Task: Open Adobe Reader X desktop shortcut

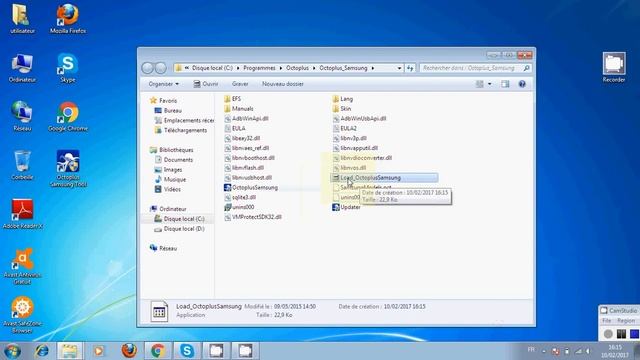Action: coord(22,214)
